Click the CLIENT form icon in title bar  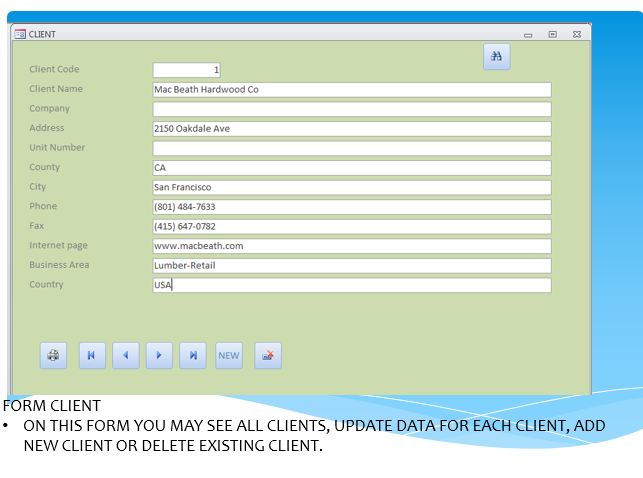(x=20, y=33)
